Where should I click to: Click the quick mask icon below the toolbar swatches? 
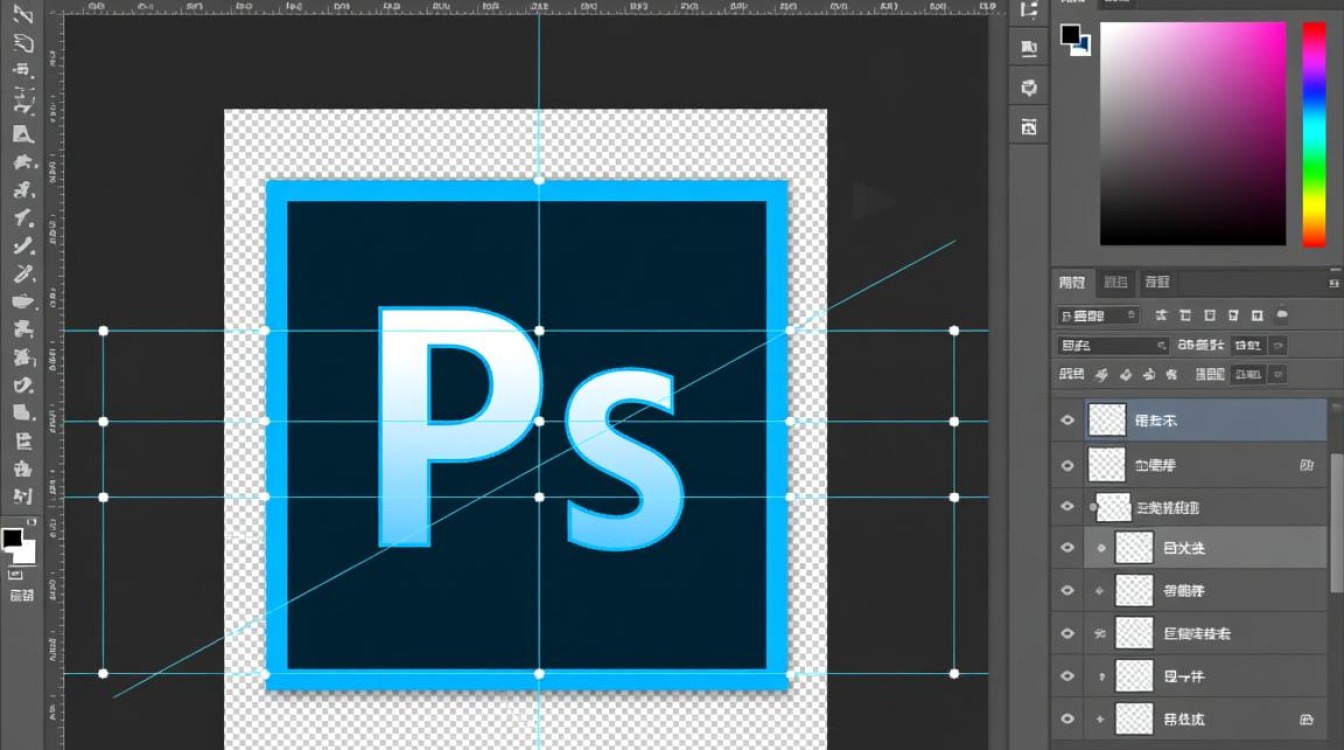[16, 575]
